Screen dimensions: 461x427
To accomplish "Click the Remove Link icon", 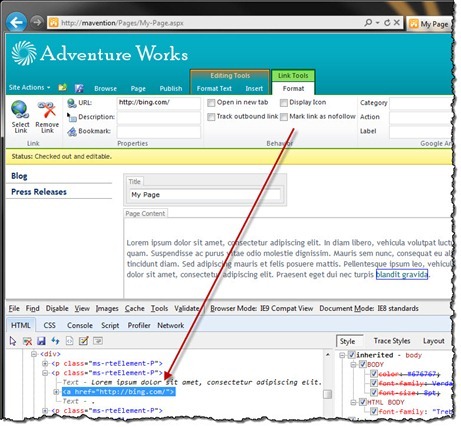I will pyautogui.click(x=47, y=110).
